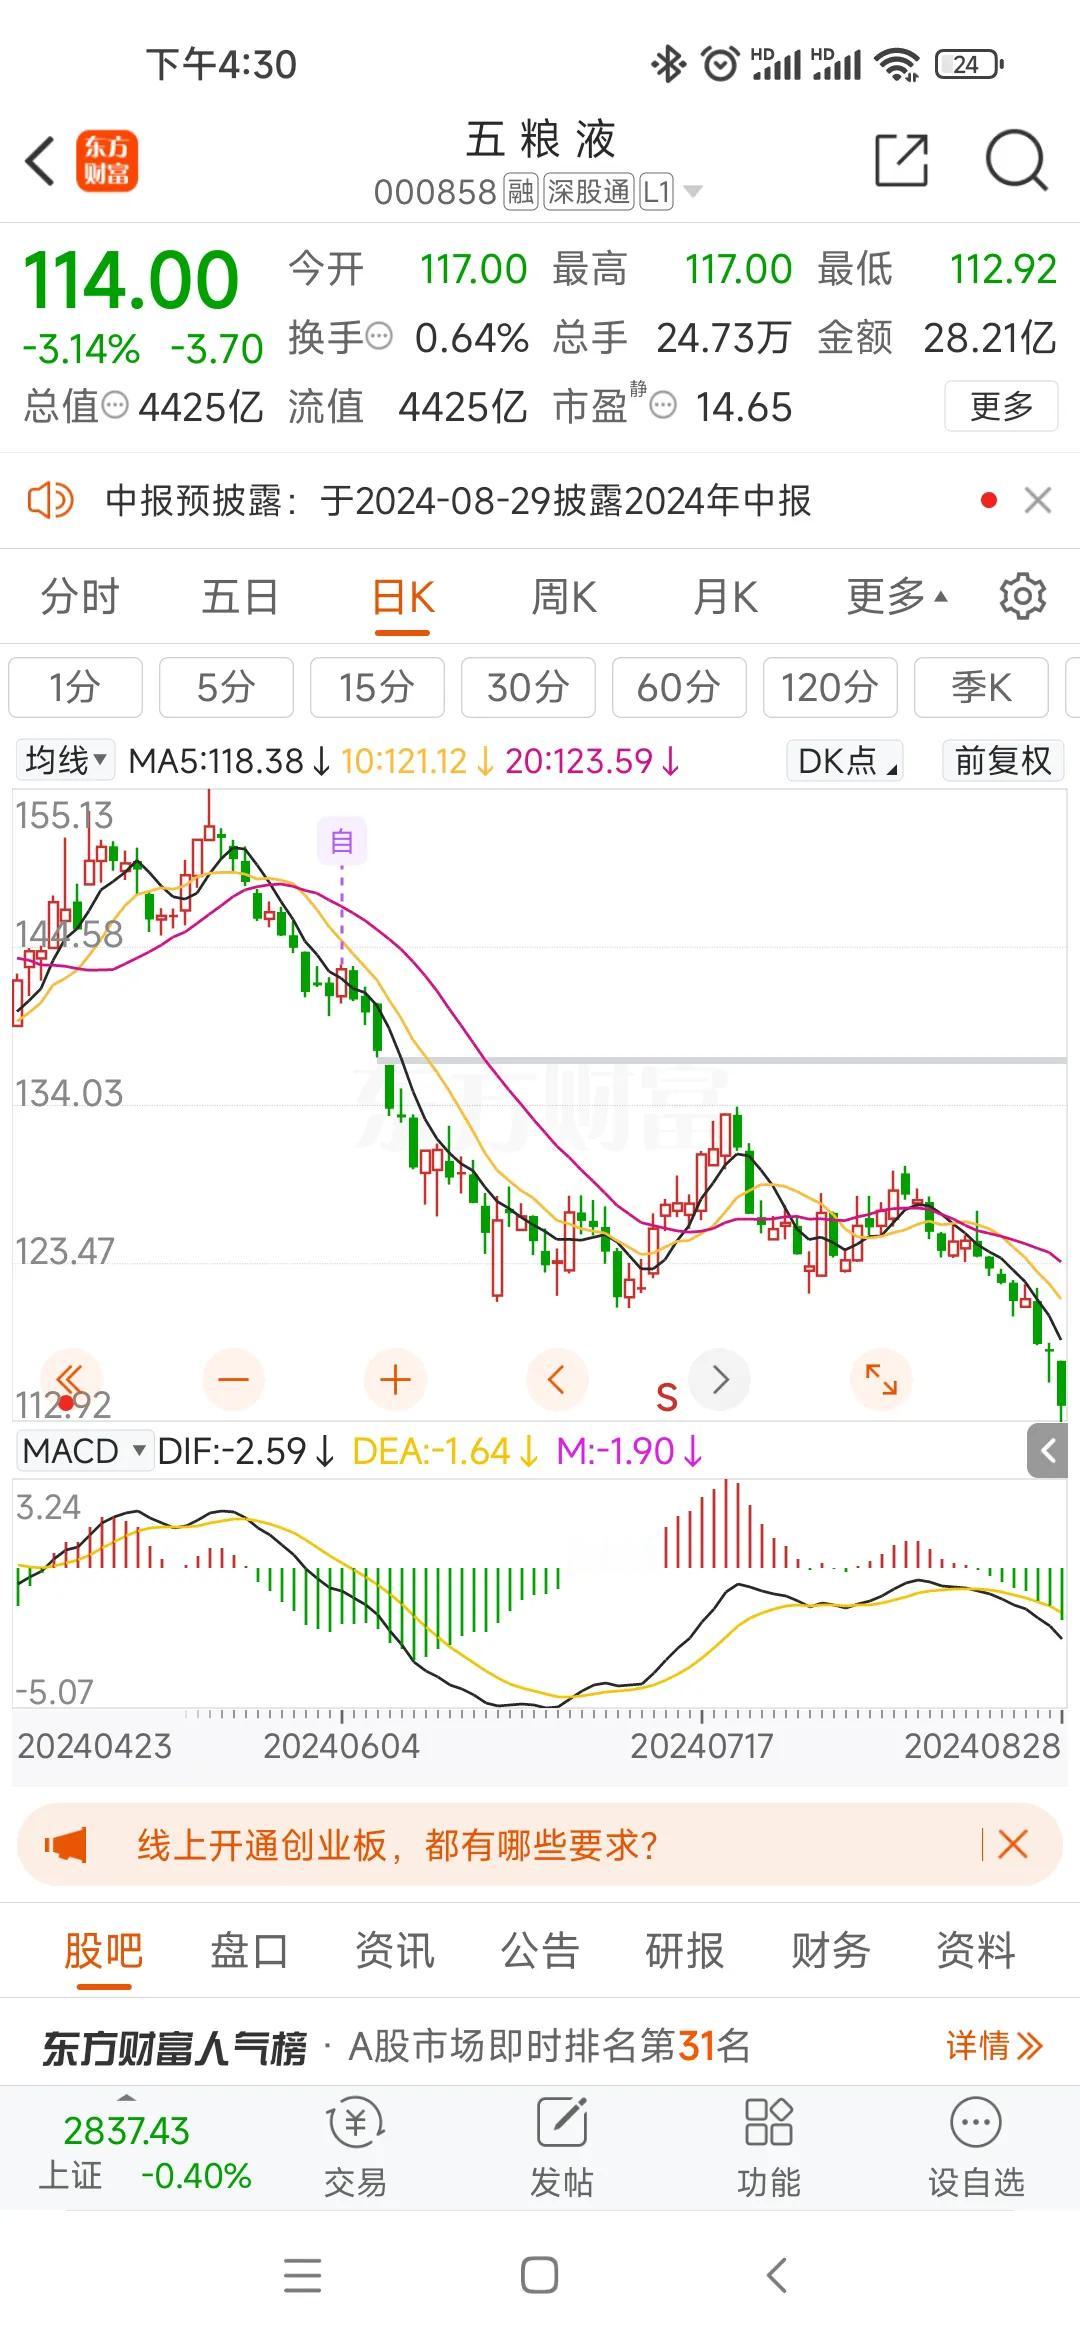Viewport: 1080px width, 2340px height.
Task: Choose the 季K period
Action: coord(981,687)
